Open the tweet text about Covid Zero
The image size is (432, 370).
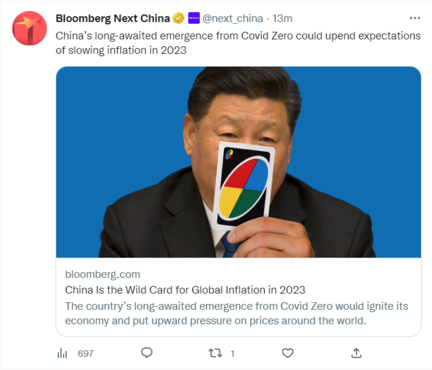click(x=238, y=43)
